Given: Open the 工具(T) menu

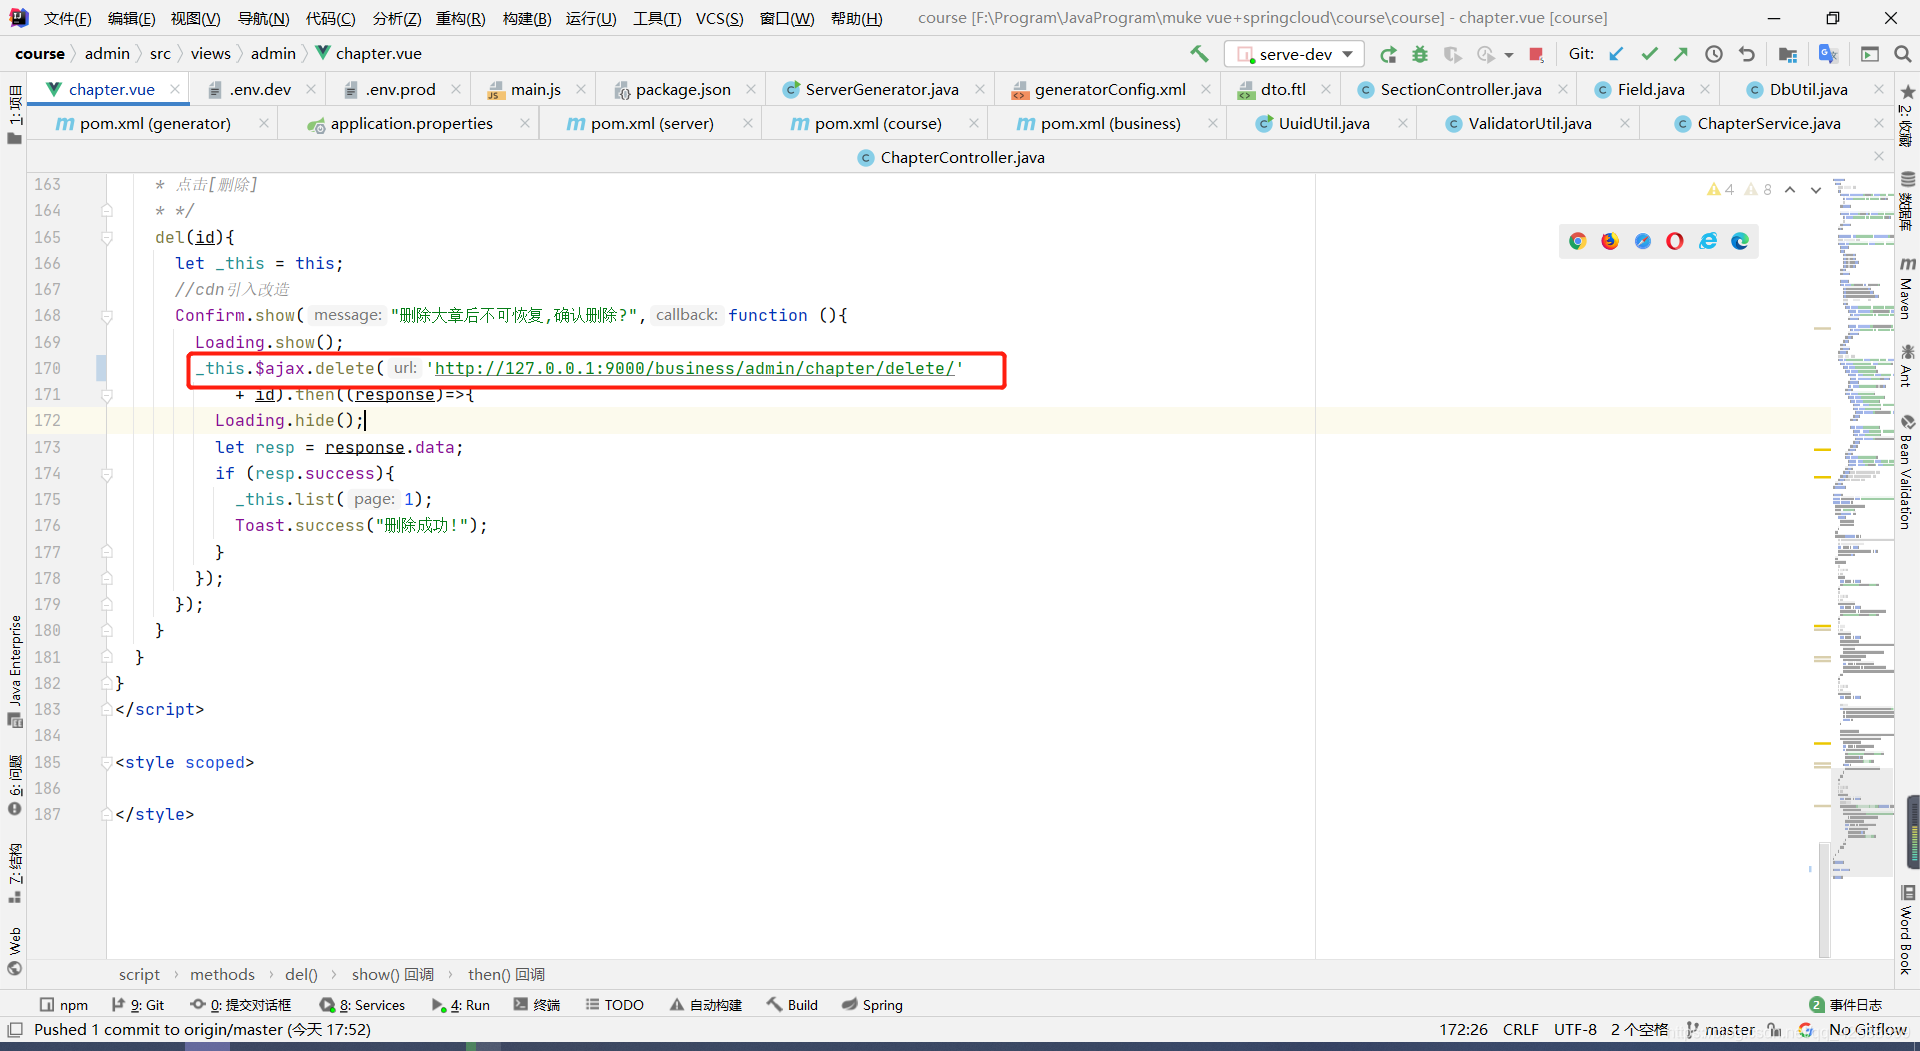Looking at the screenshot, I should (x=656, y=18).
